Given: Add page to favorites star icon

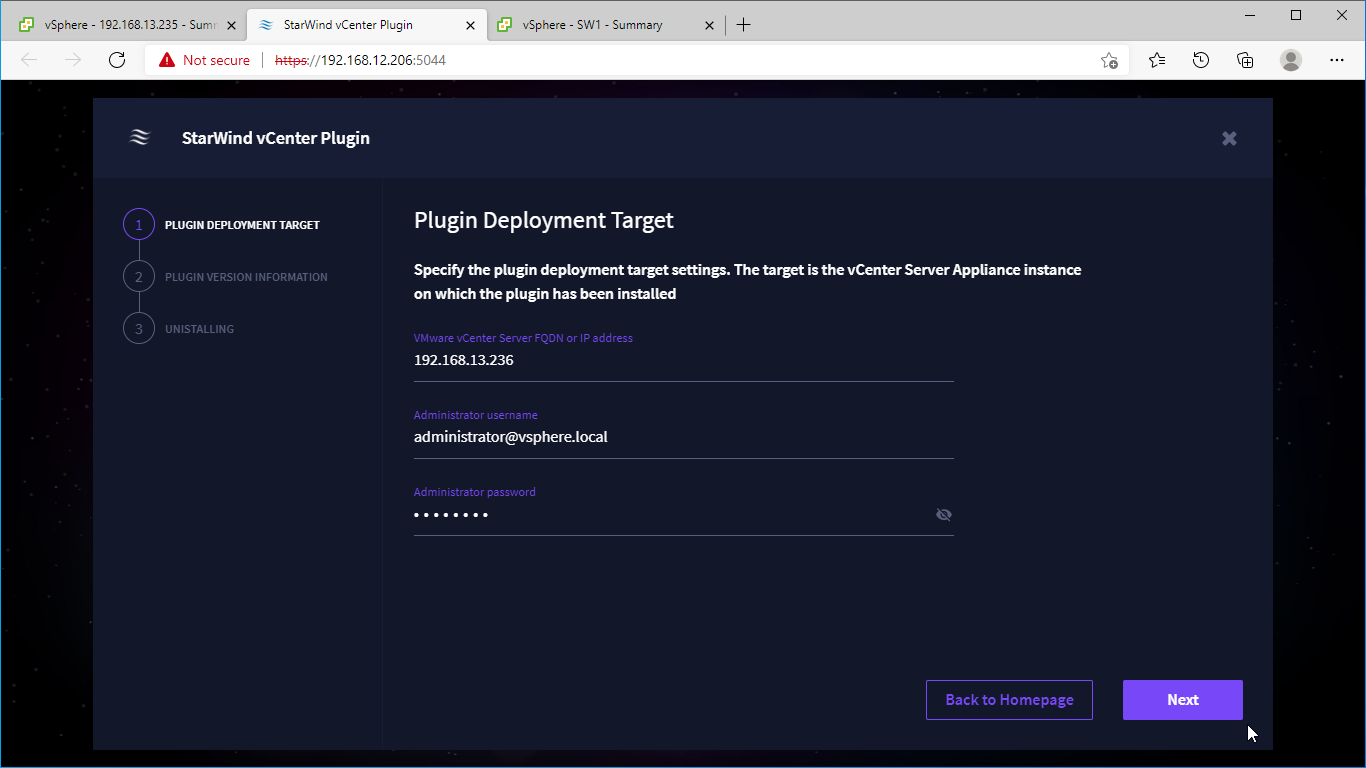Looking at the screenshot, I should (x=1109, y=60).
